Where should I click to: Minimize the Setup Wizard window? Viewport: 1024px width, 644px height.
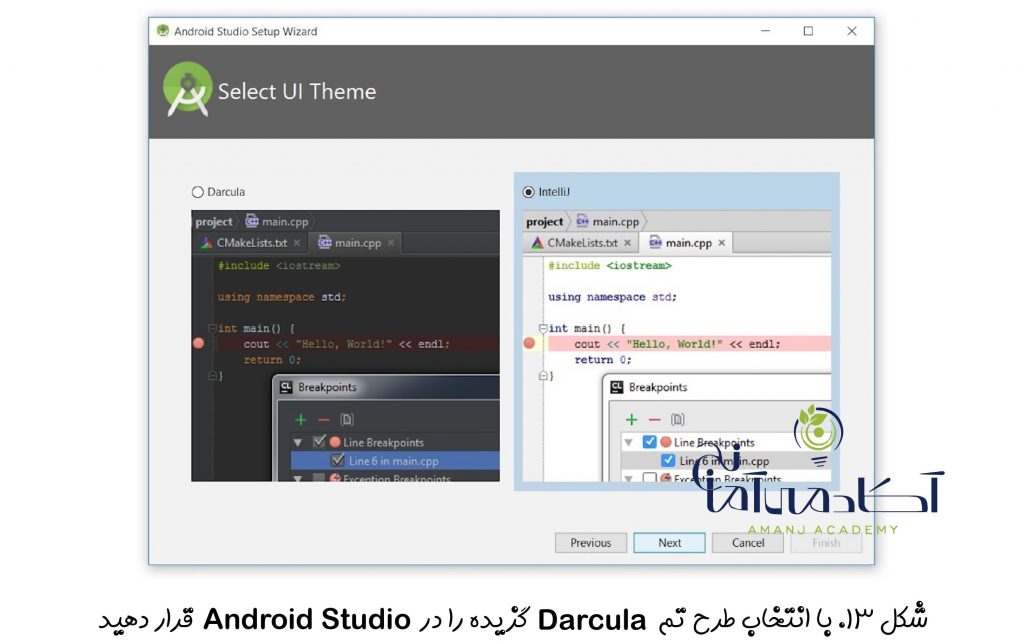[765, 31]
